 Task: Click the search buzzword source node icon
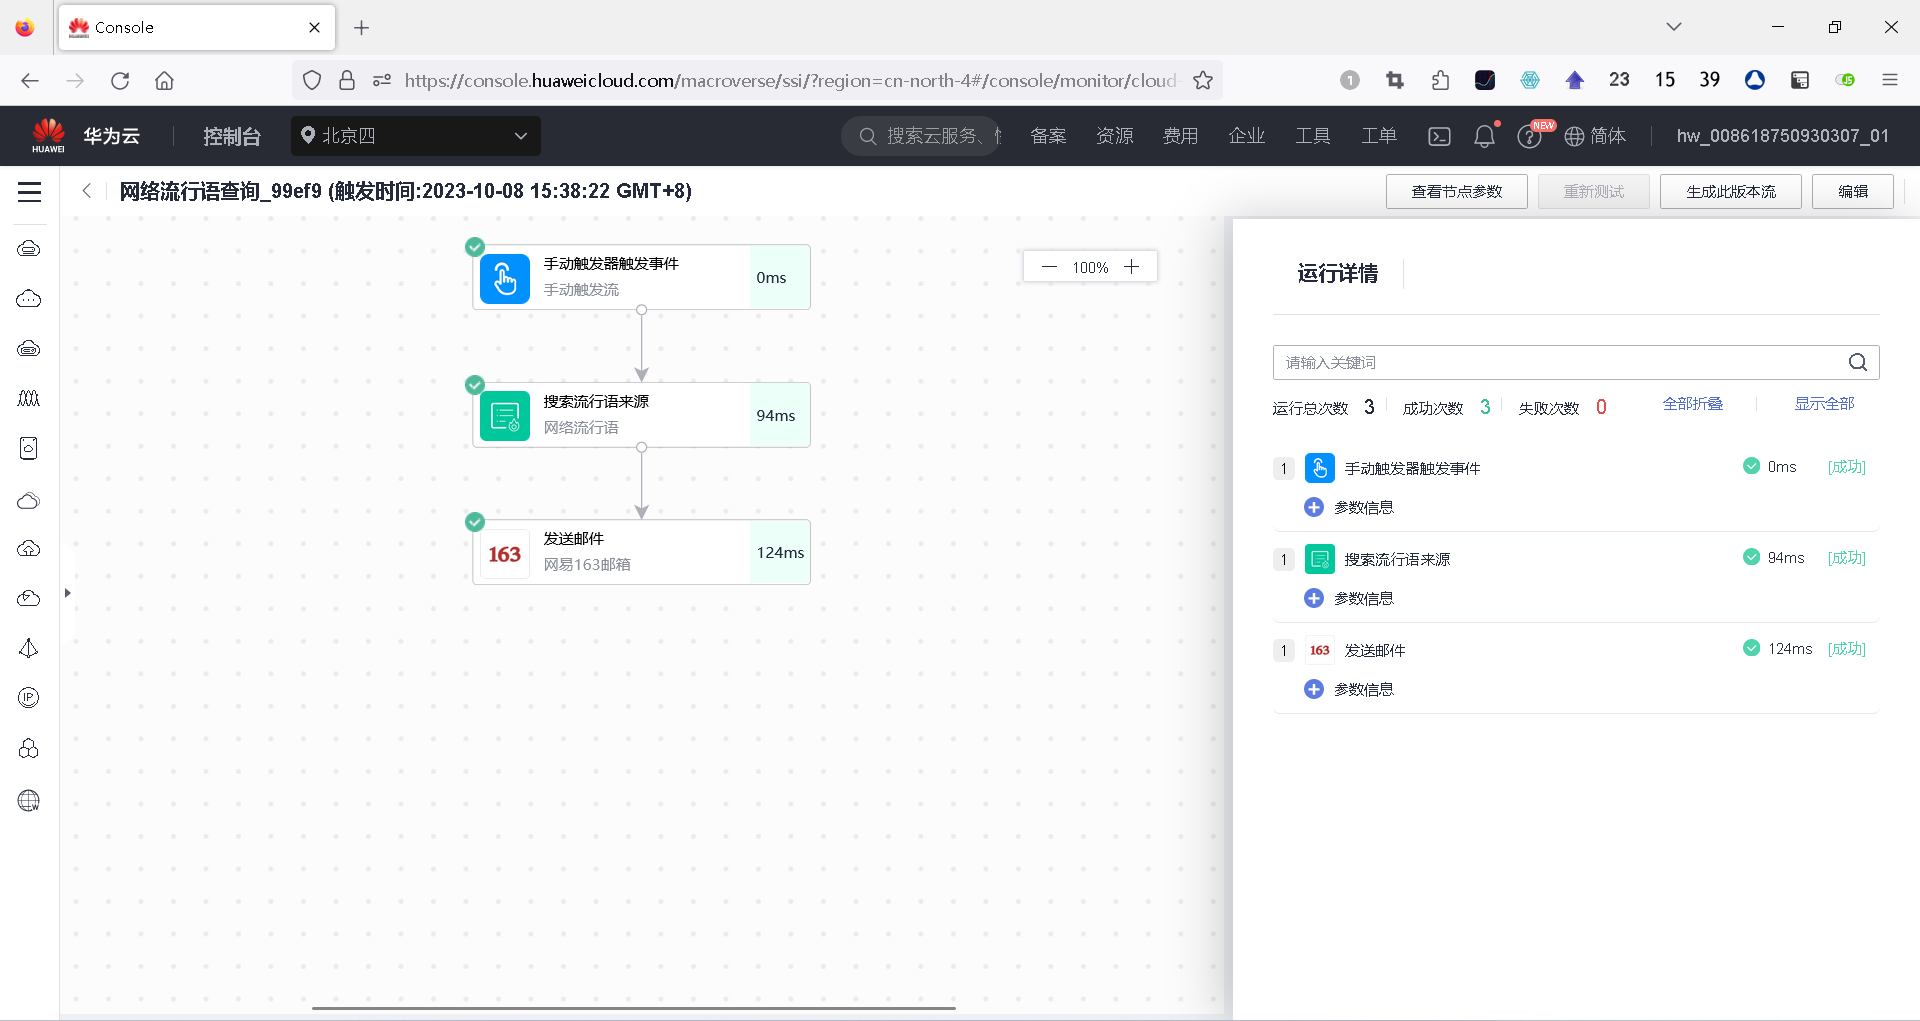pos(505,415)
